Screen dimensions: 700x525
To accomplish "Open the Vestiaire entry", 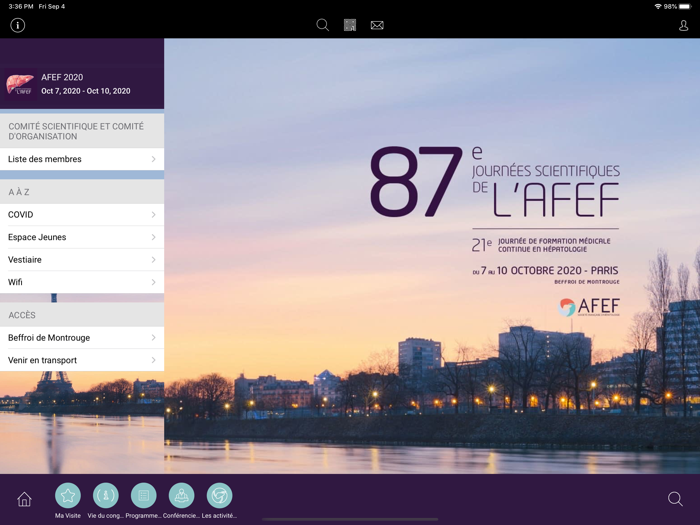I will pos(82,259).
